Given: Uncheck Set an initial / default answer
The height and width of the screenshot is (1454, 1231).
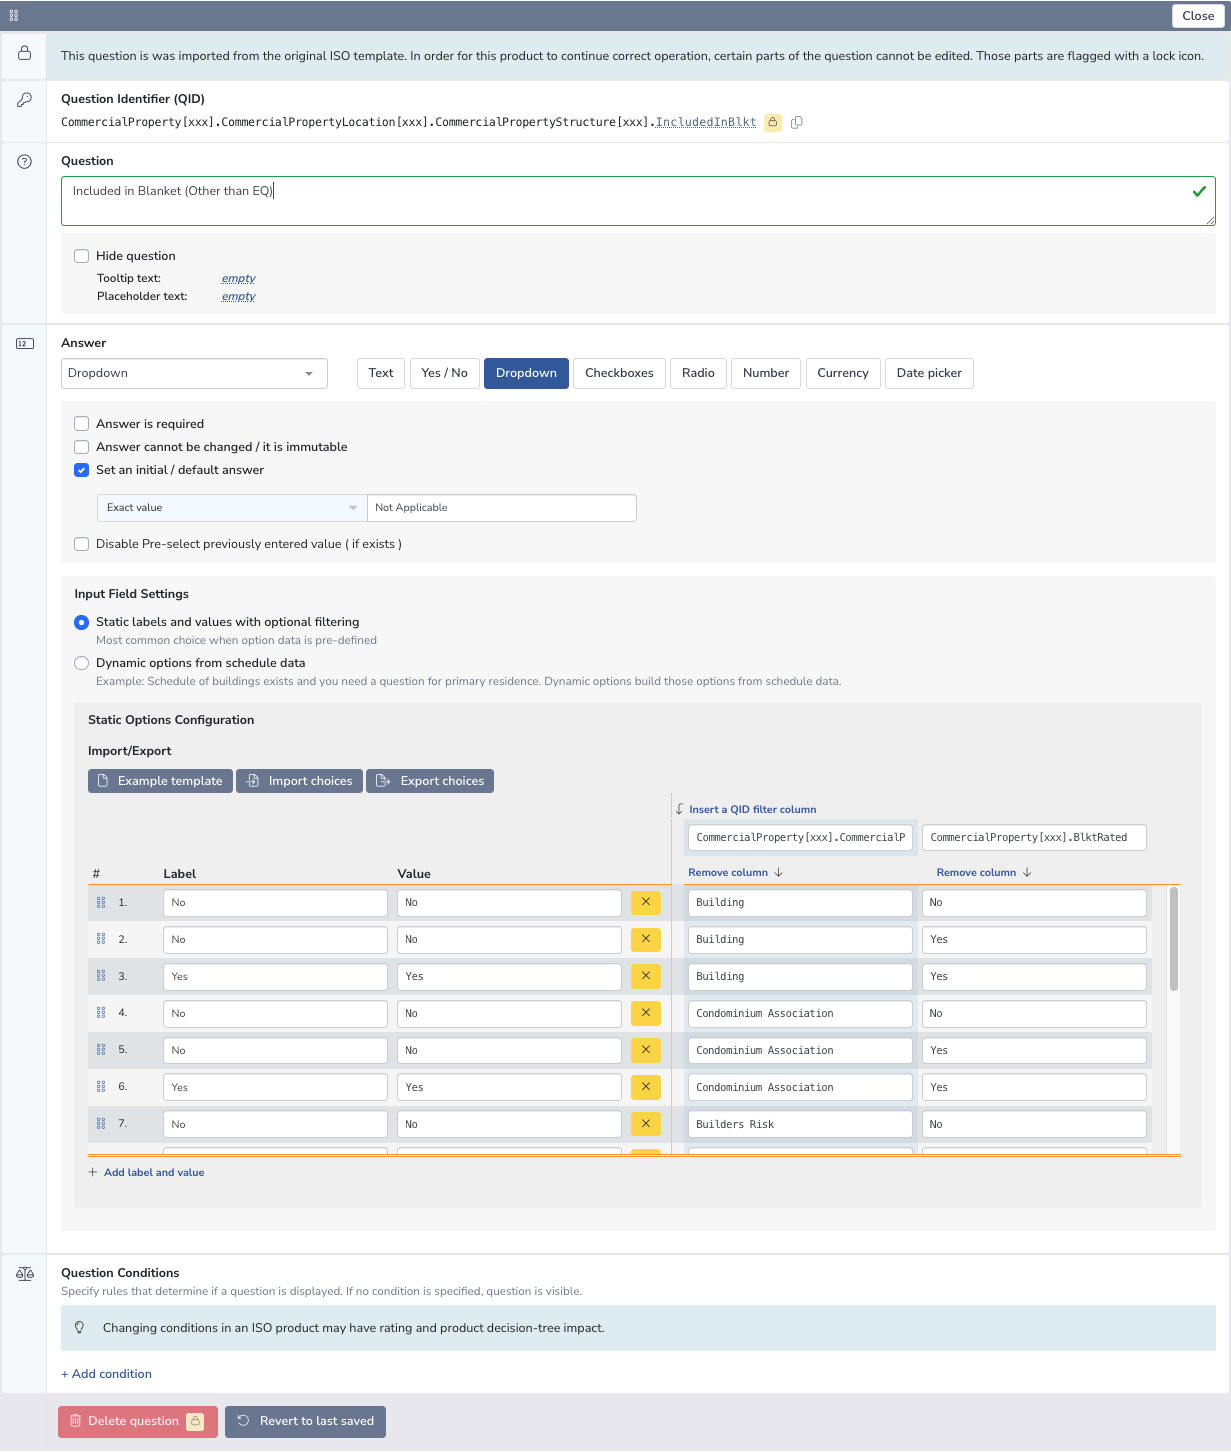Looking at the screenshot, I should [x=82, y=470].
